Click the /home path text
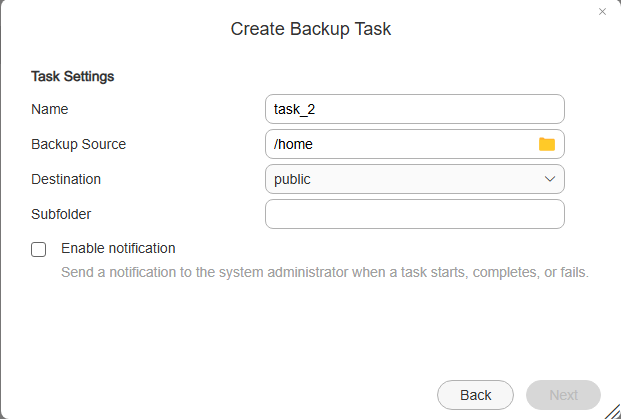The width and height of the screenshot is (621, 419). (x=294, y=144)
